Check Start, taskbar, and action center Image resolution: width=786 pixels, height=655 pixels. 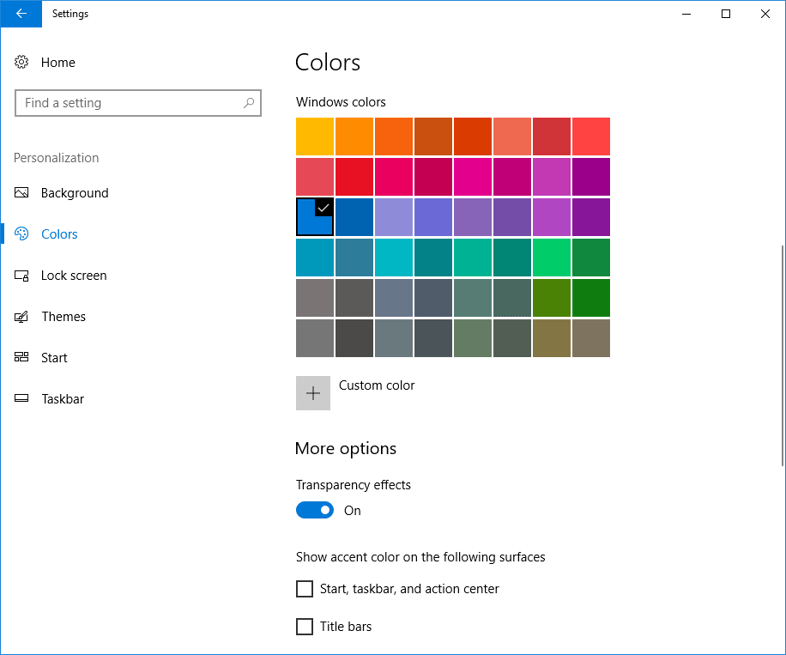(x=304, y=589)
